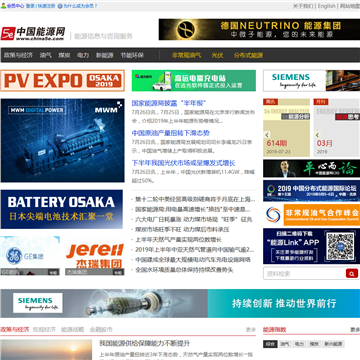Select the 煤炭 tab in 能源指数
Viewport: 360px width, 360px height.
[x=314, y=344]
